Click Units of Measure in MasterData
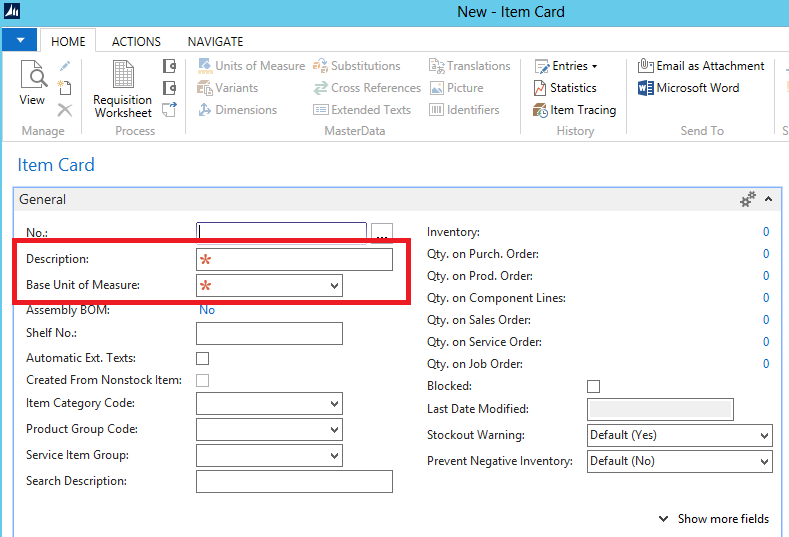Screen dimensions: 789x537 coord(252,66)
